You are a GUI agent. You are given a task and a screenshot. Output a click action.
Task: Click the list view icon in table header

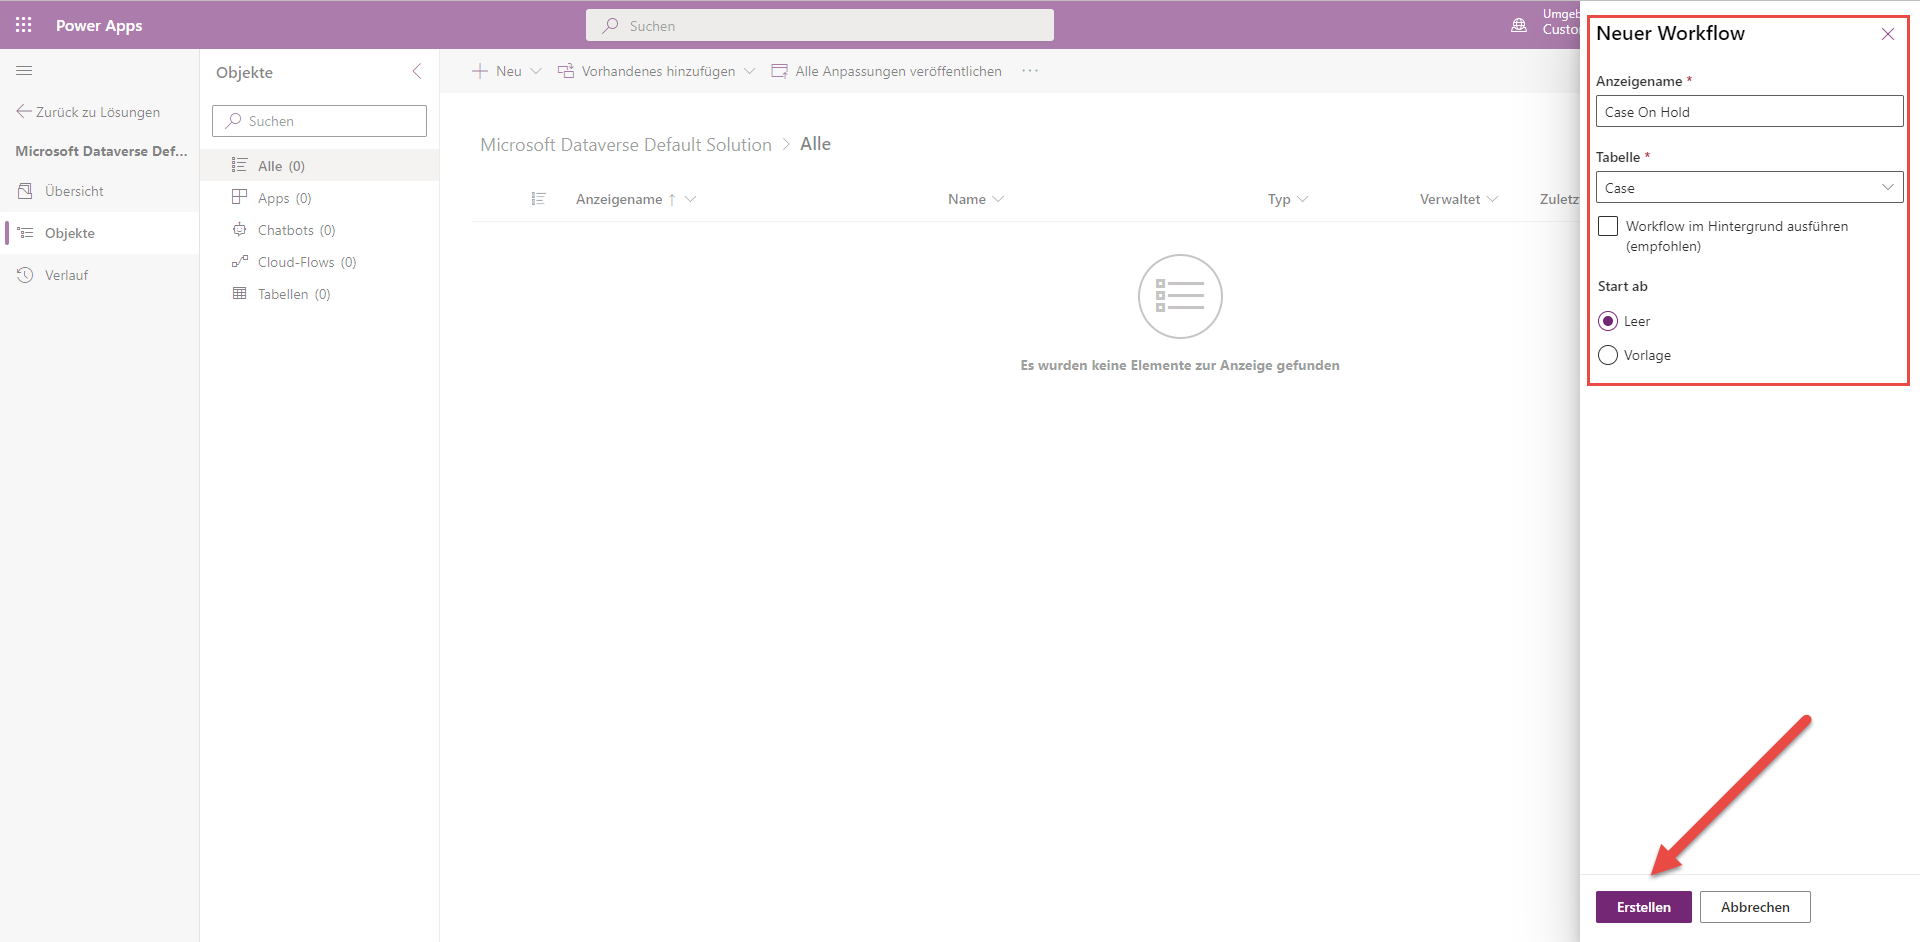pyautogui.click(x=538, y=199)
